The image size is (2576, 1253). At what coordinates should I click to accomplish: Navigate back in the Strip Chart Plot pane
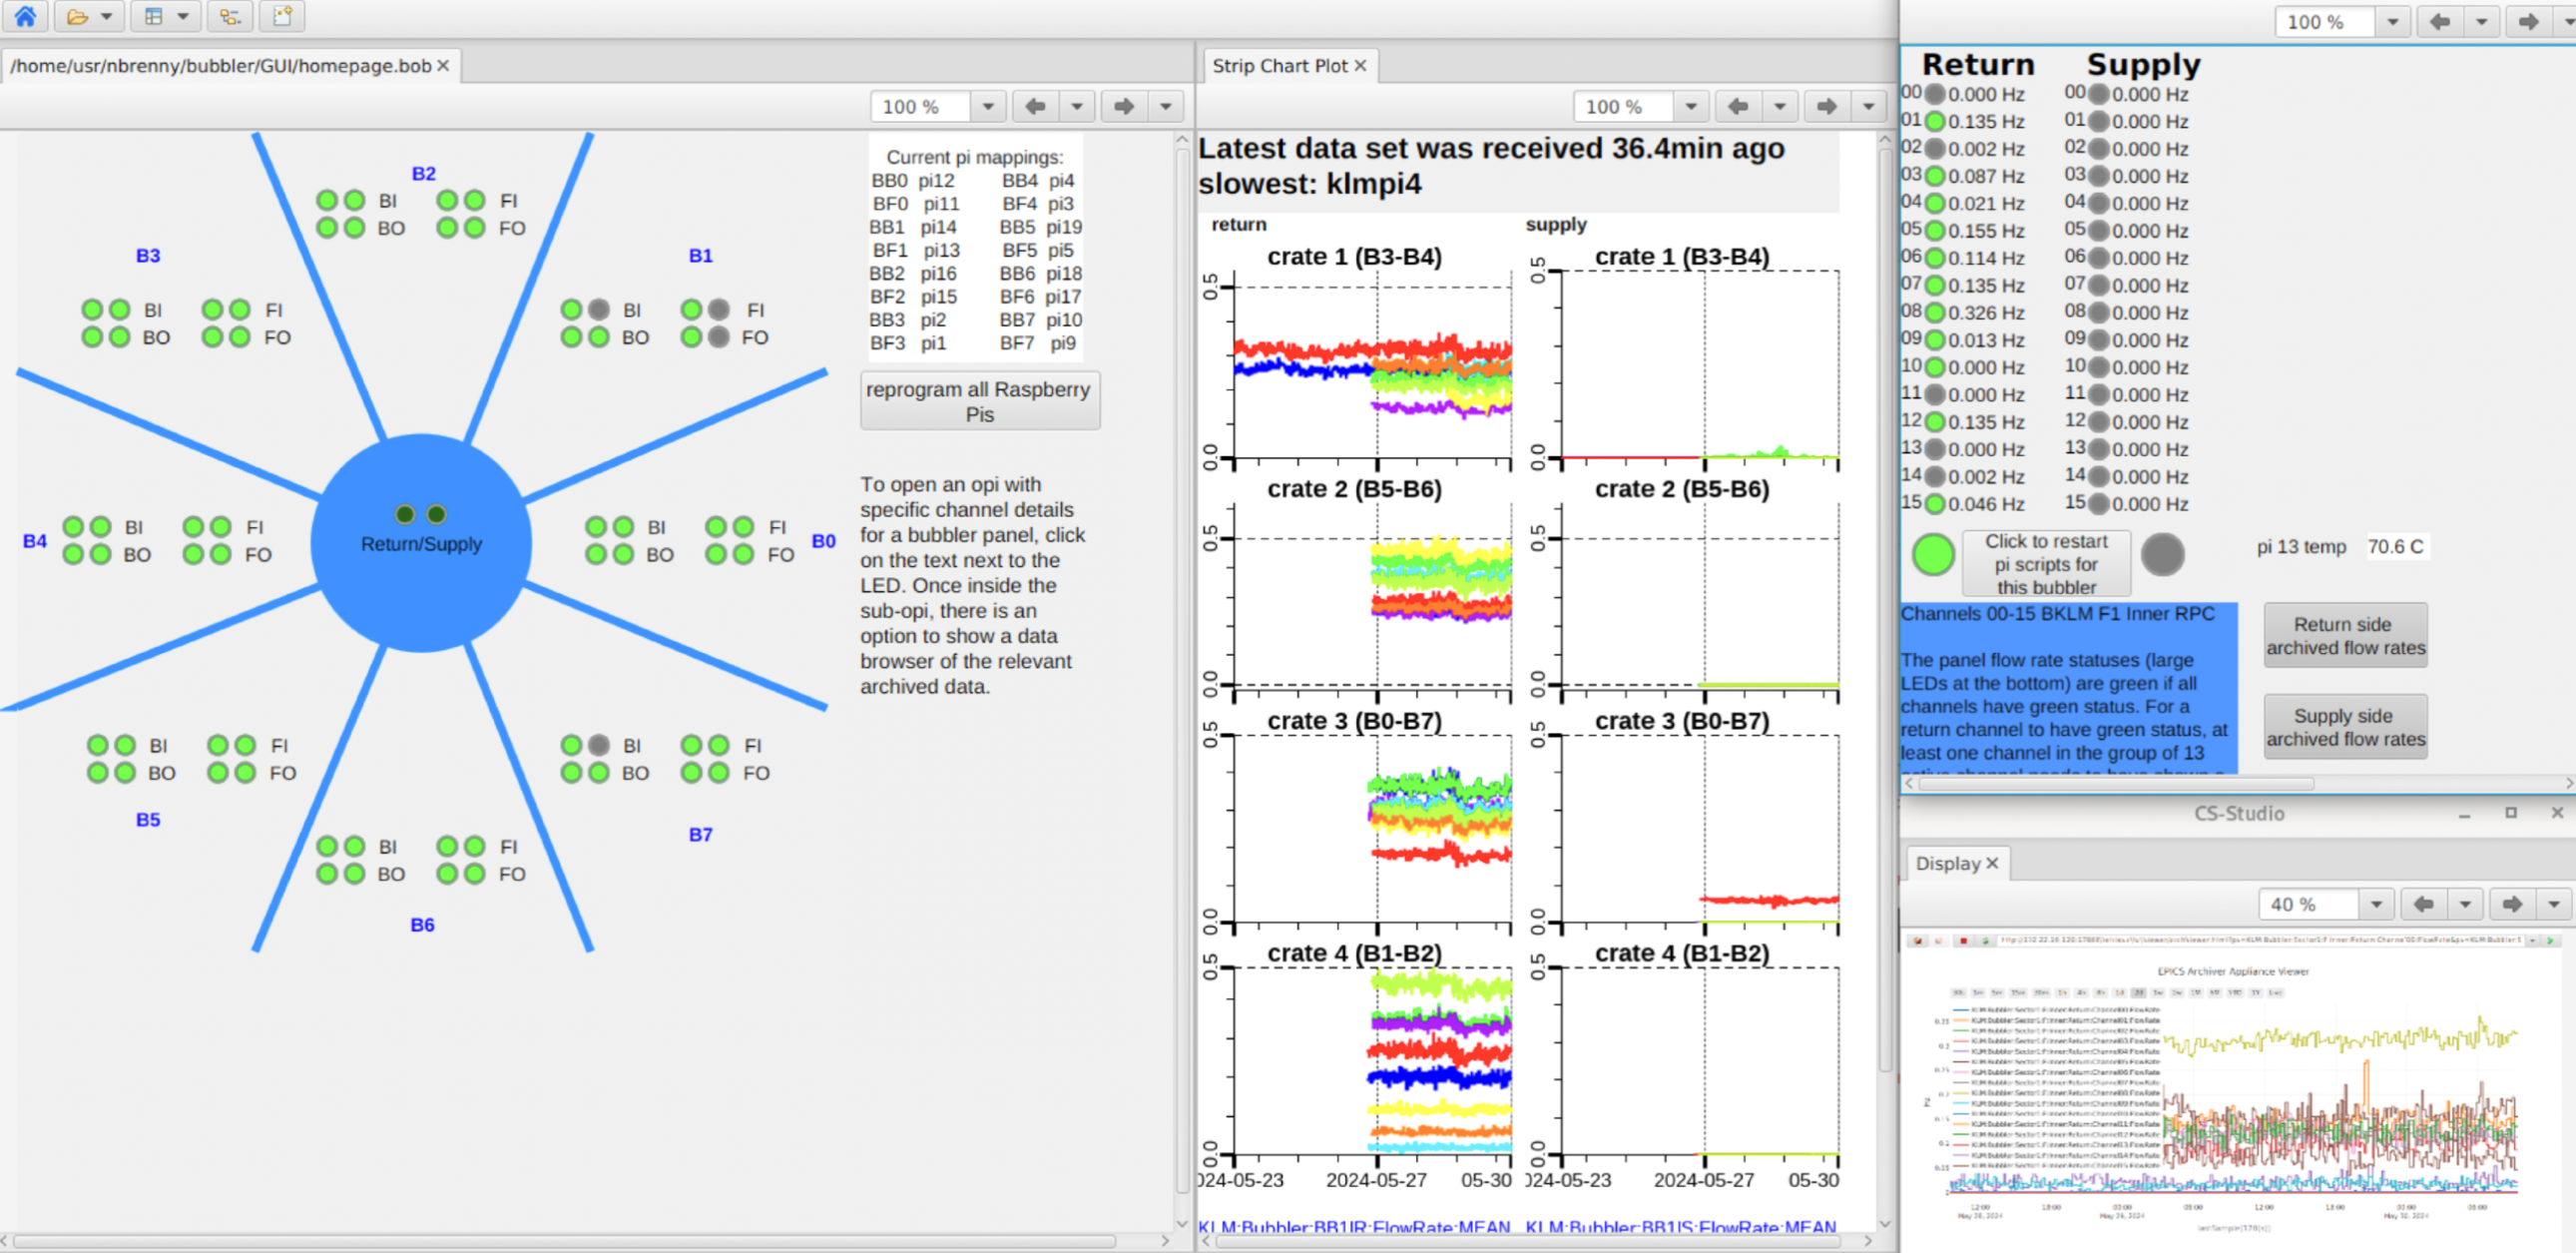1738,106
